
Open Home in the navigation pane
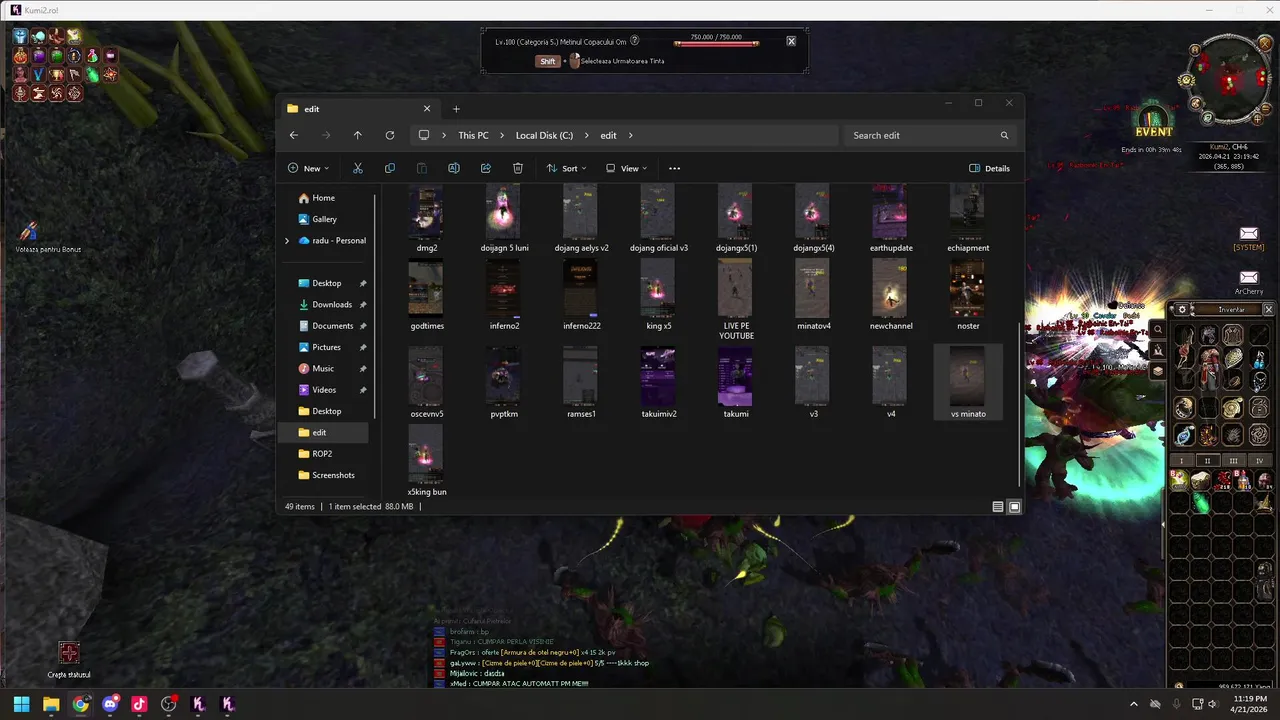323,198
